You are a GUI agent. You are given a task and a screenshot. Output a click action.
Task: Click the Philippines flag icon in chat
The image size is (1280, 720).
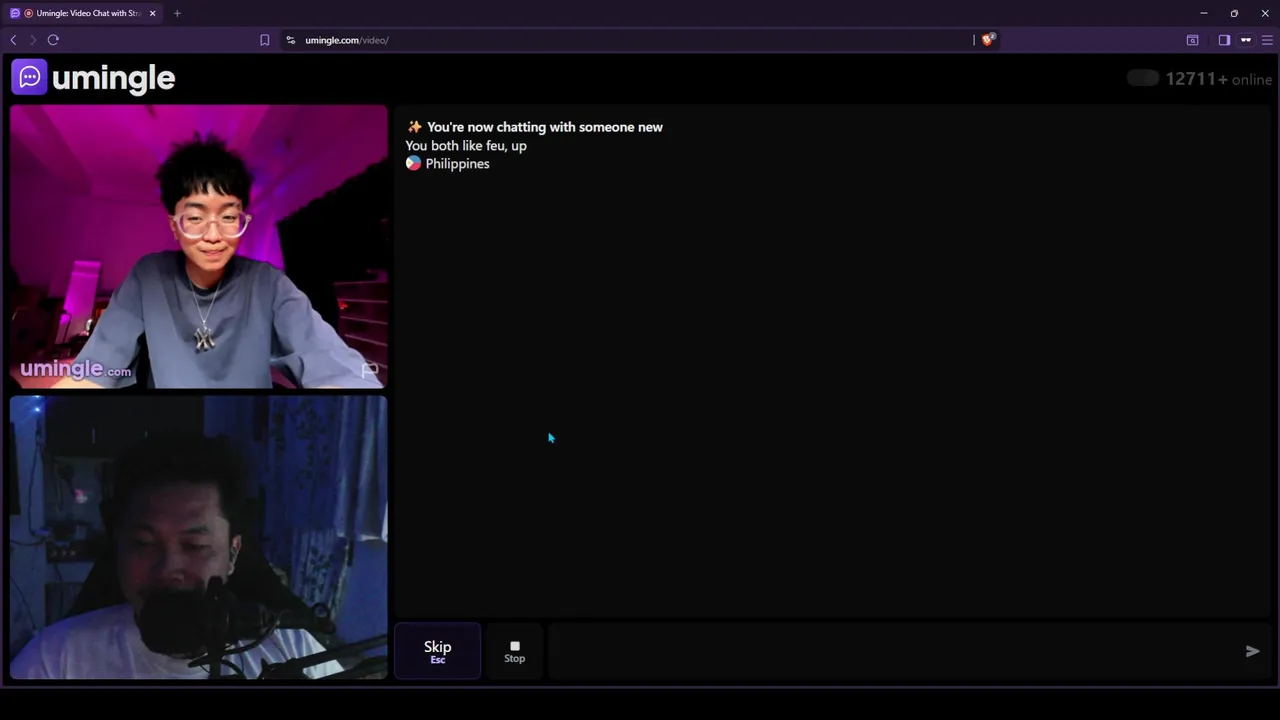413,163
